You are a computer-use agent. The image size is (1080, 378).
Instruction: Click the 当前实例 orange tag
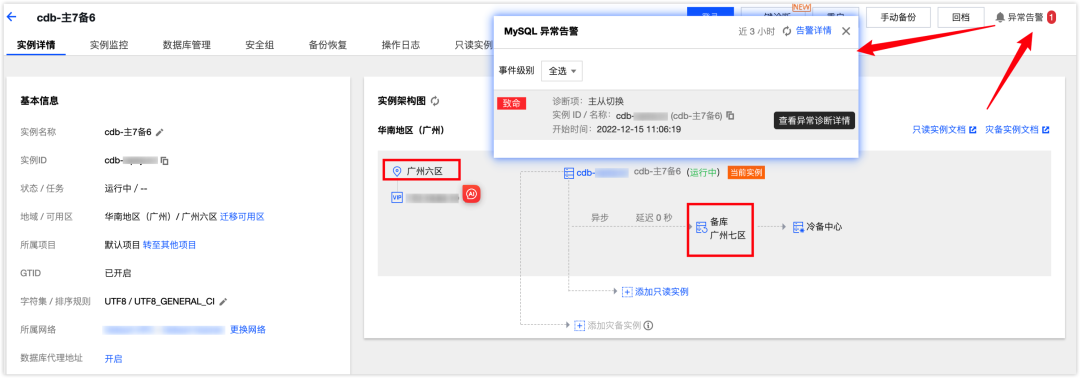(746, 172)
